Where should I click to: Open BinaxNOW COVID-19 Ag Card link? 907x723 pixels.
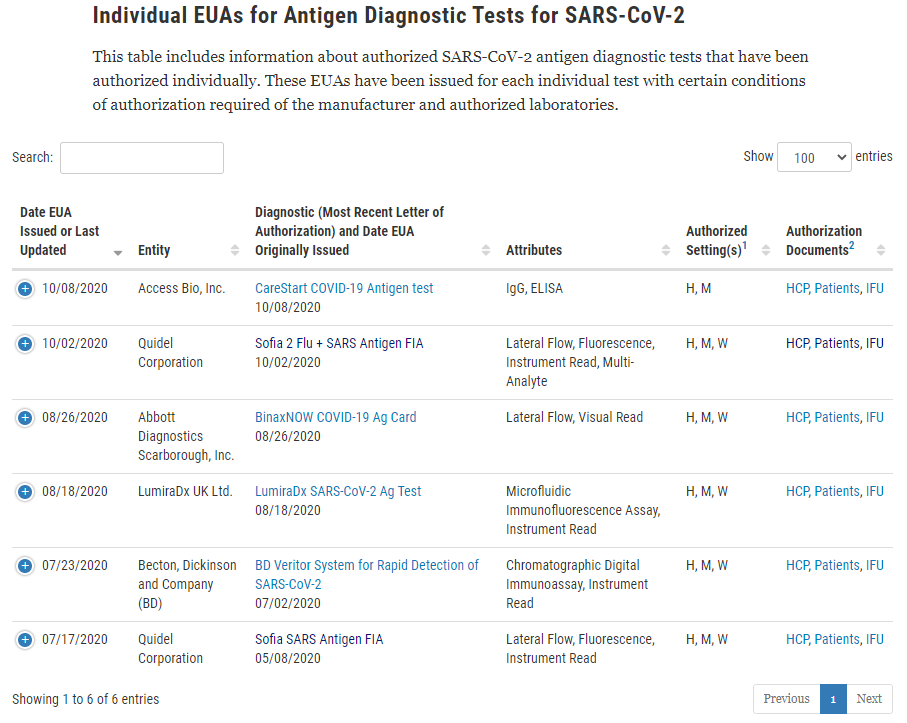335,417
